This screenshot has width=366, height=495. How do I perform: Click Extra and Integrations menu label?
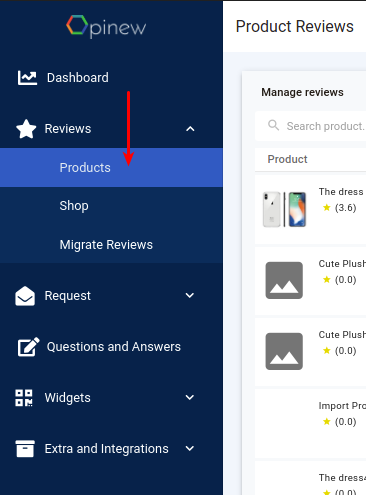coord(107,449)
